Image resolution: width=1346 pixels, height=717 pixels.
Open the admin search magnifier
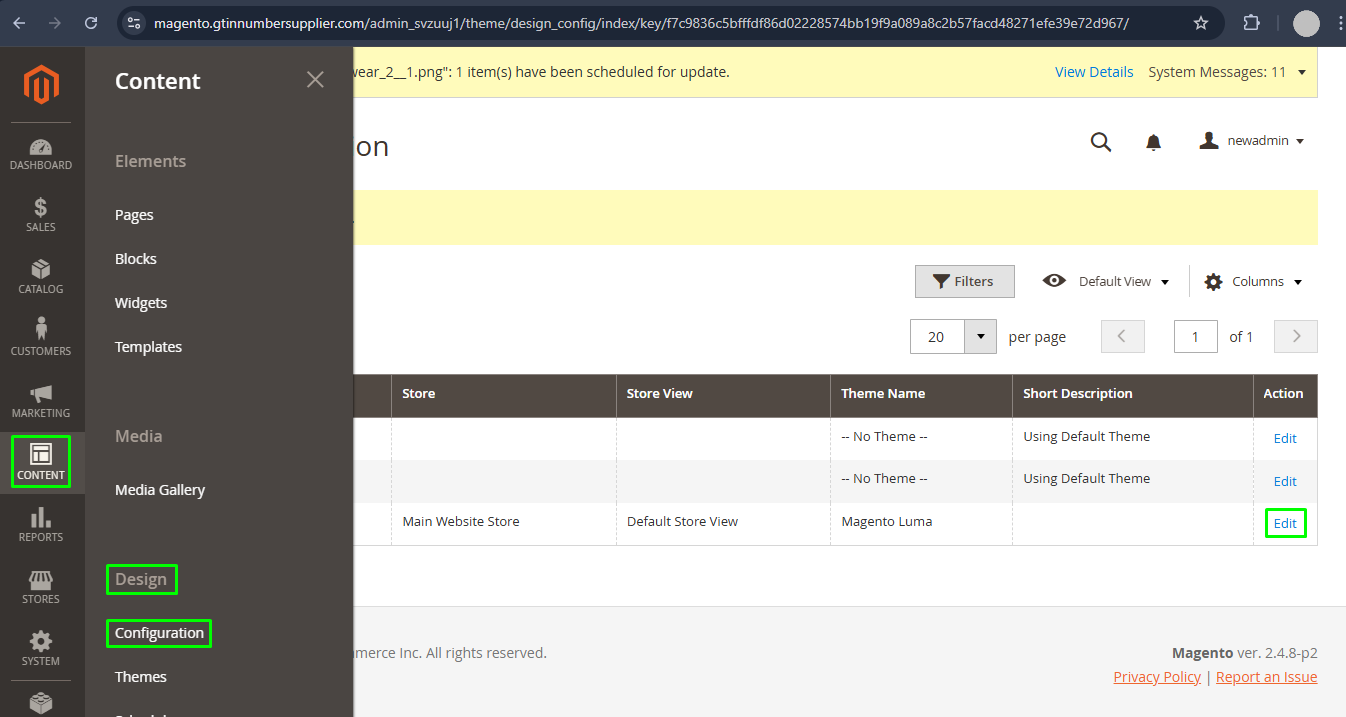1101,141
